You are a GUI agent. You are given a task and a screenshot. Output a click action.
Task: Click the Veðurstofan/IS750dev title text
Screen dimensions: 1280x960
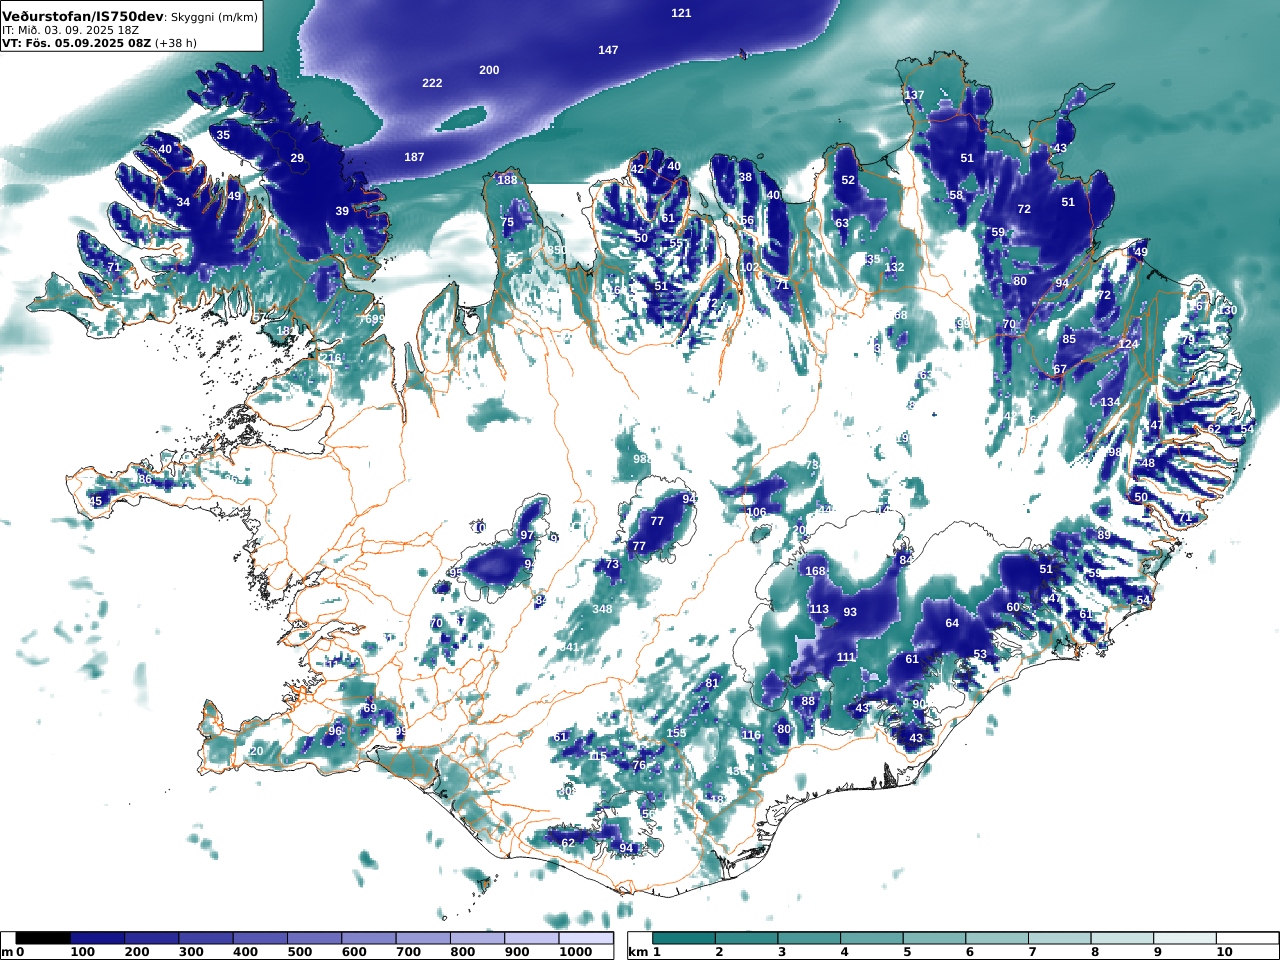[x=82, y=16]
